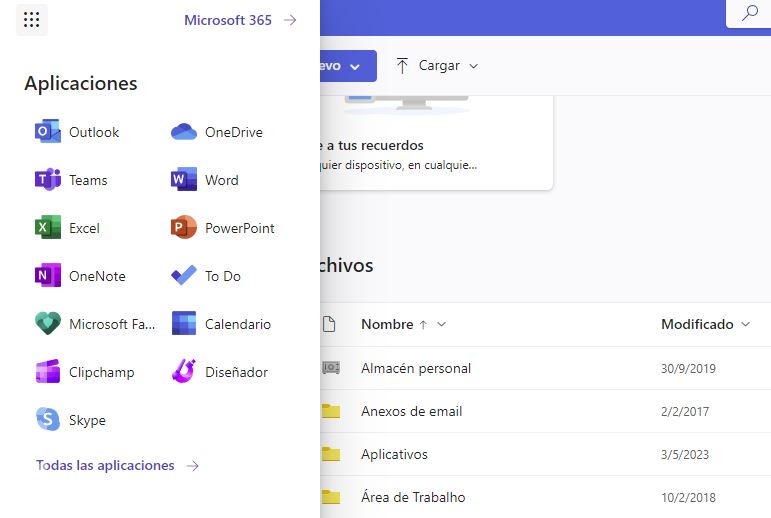771x518 pixels.
Task: Open OneNote app icon
Action: 48,276
